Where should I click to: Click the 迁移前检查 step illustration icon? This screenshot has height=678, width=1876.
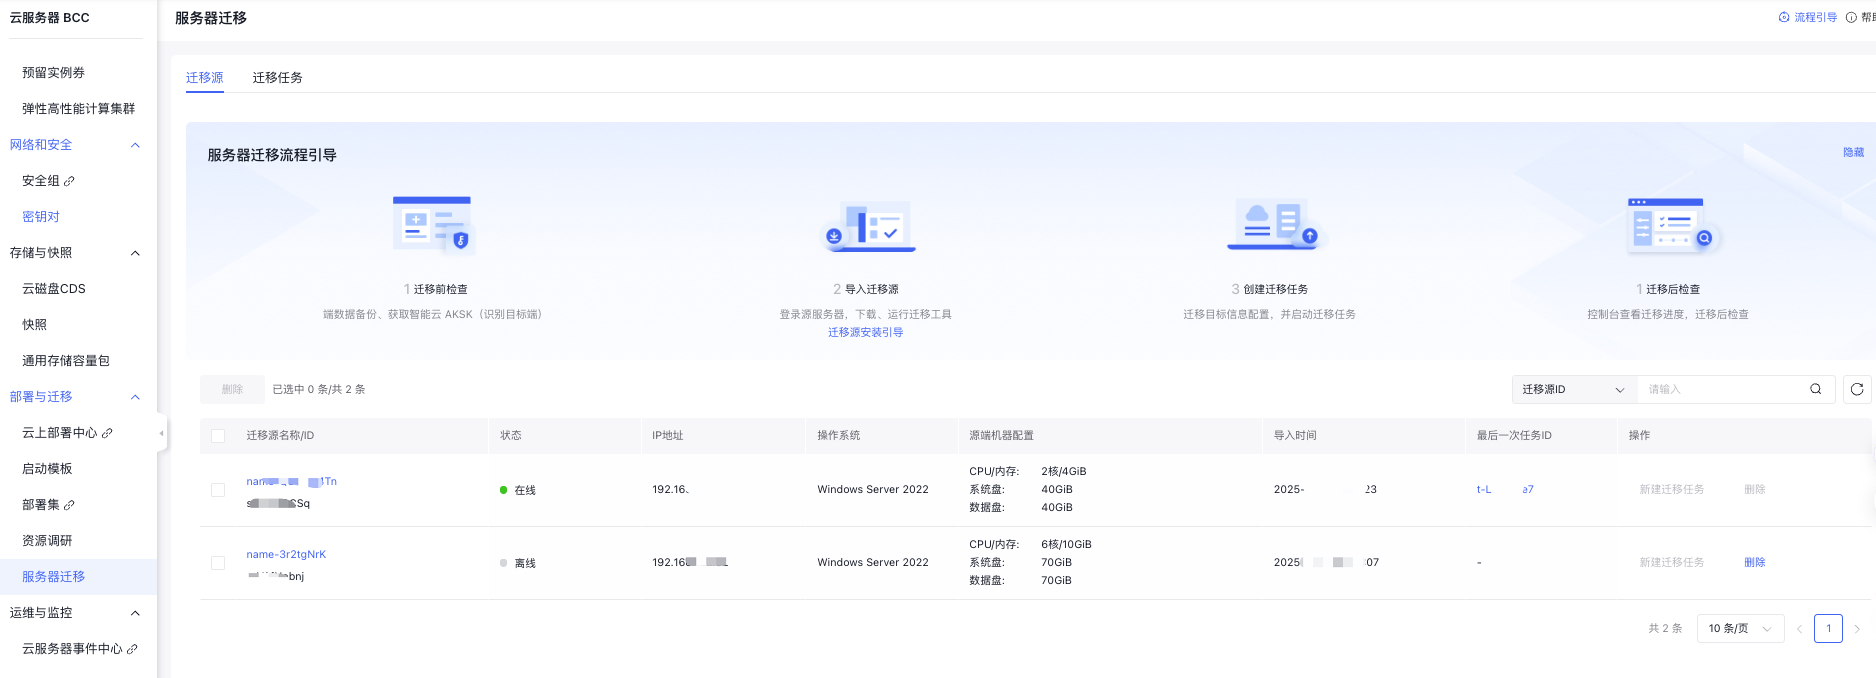coord(432,224)
